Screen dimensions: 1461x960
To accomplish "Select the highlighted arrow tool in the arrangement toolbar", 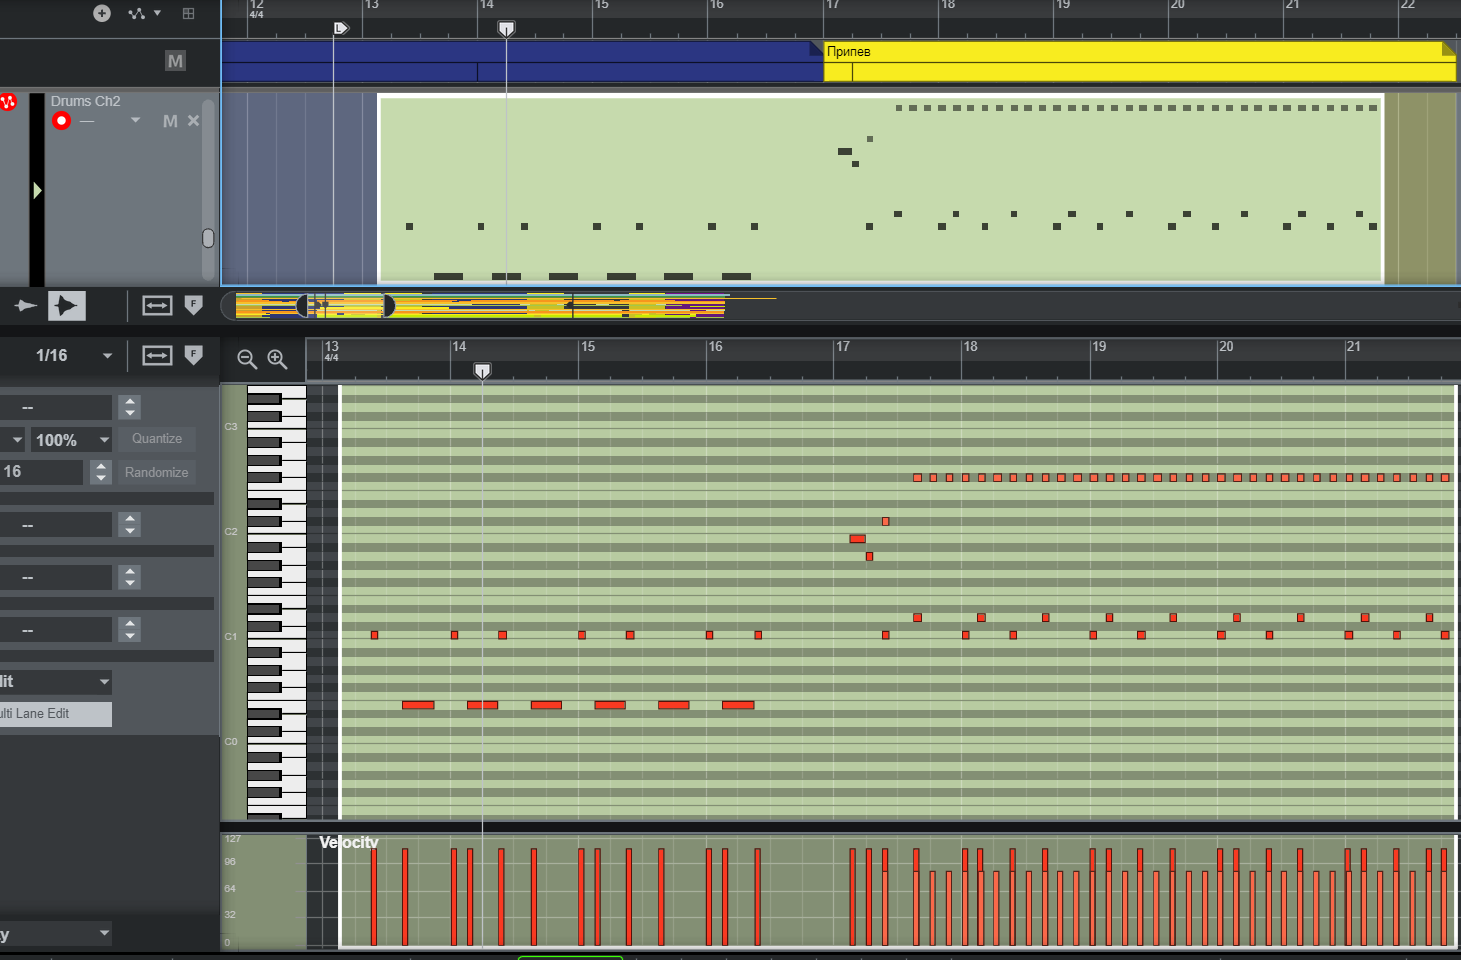I will 67,305.
